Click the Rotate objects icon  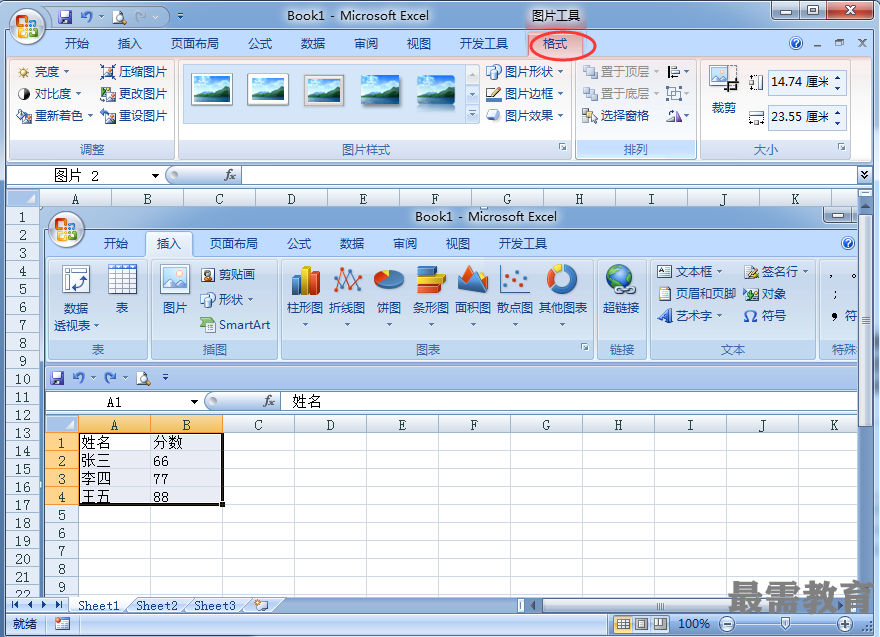677,116
